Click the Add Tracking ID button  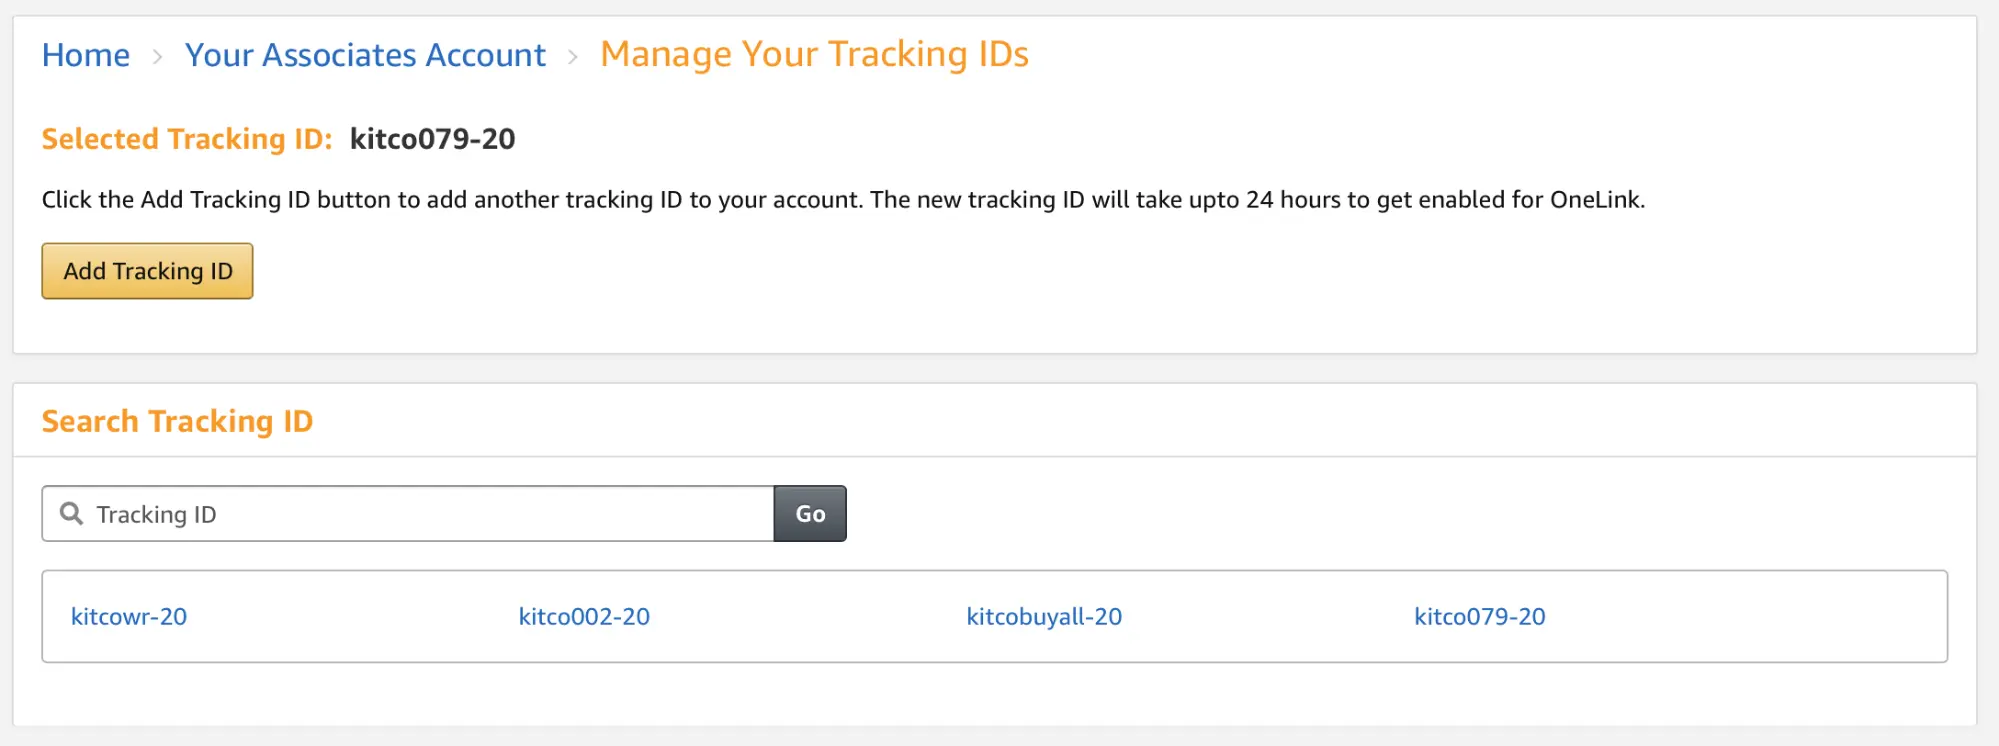coord(146,270)
